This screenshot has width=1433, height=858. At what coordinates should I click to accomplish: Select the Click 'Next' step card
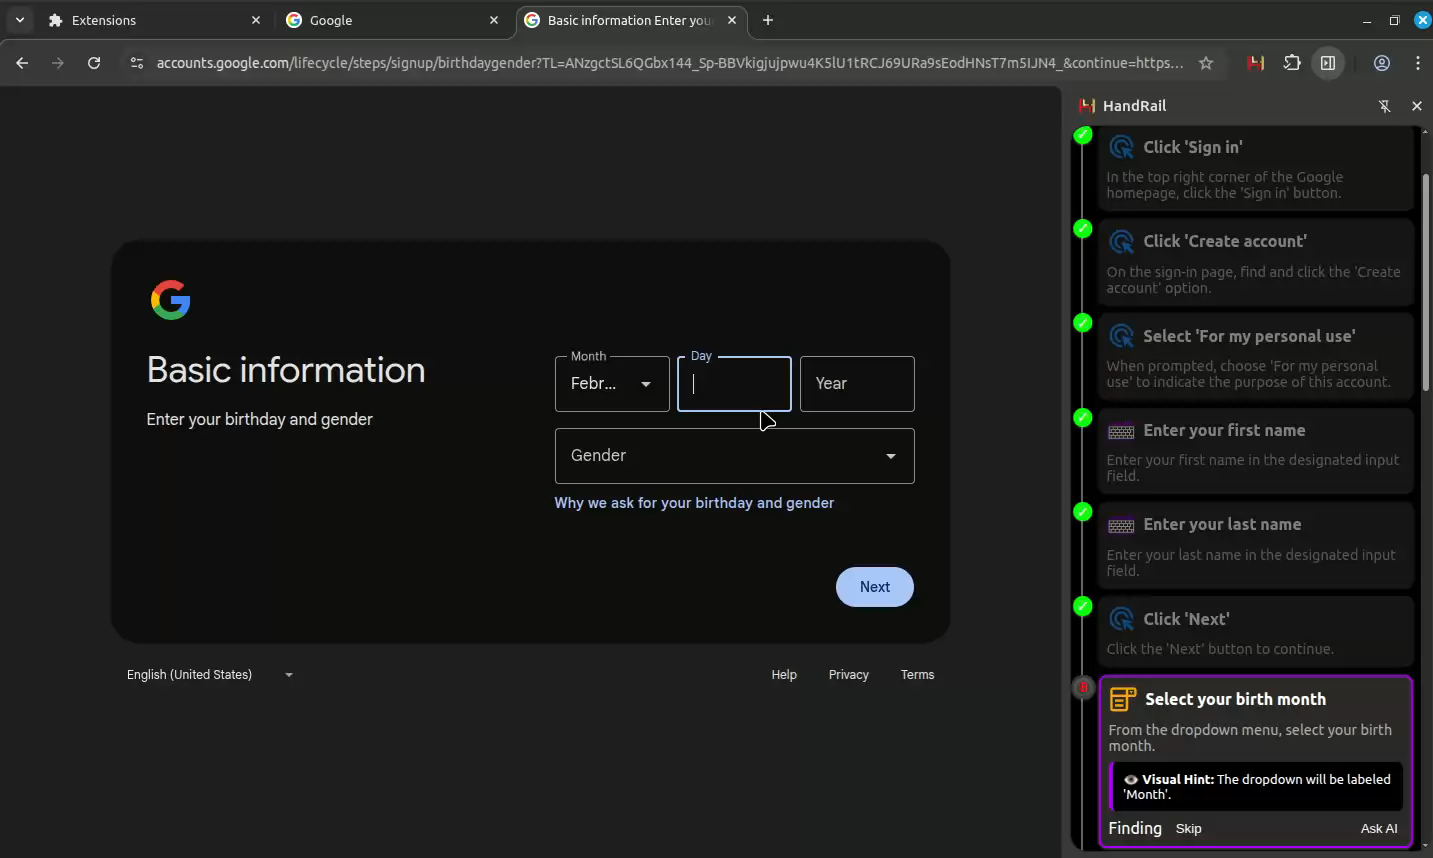tap(1256, 632)
